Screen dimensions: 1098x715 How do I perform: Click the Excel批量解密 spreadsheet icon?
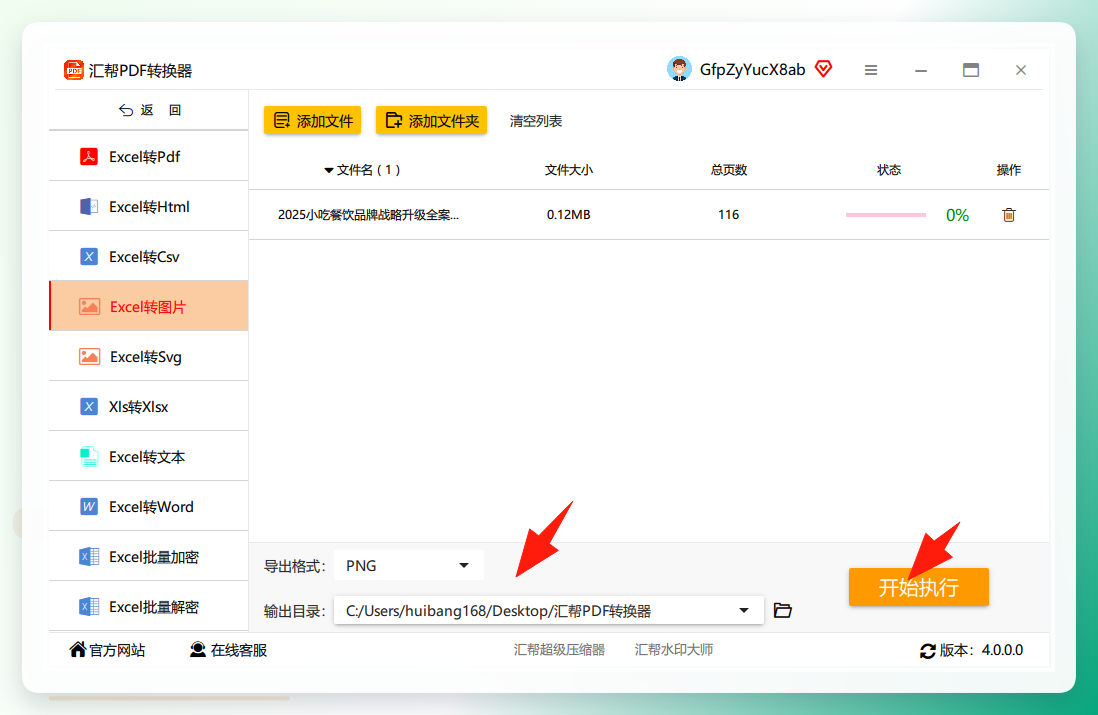(89, 606)
